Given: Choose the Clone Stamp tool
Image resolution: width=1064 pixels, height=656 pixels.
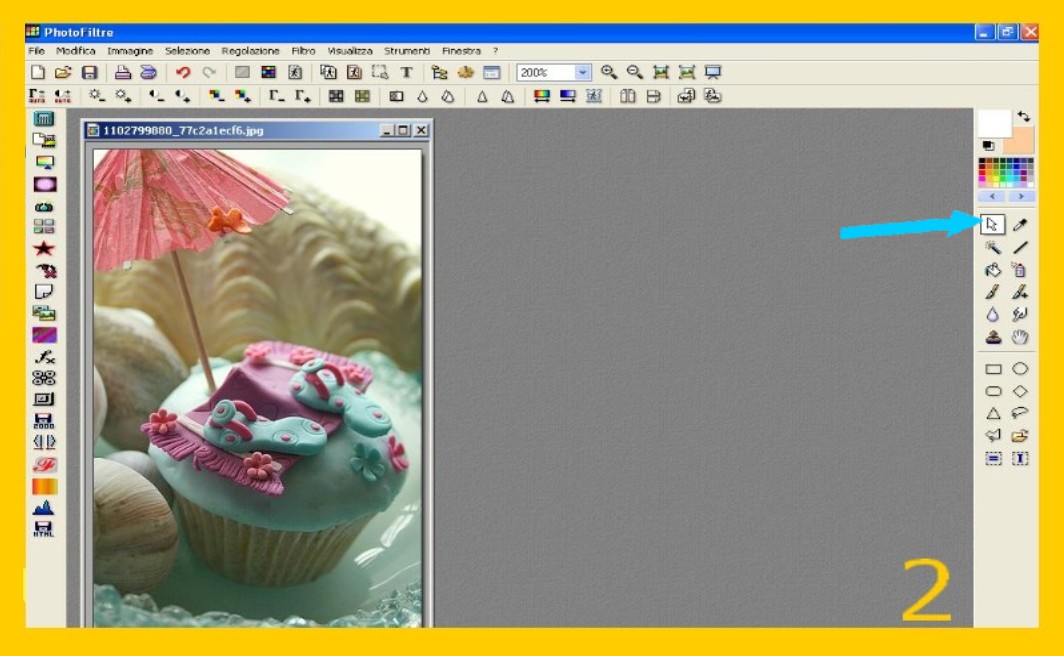Looking at the screenshot, I should click(x=993, y=338).
